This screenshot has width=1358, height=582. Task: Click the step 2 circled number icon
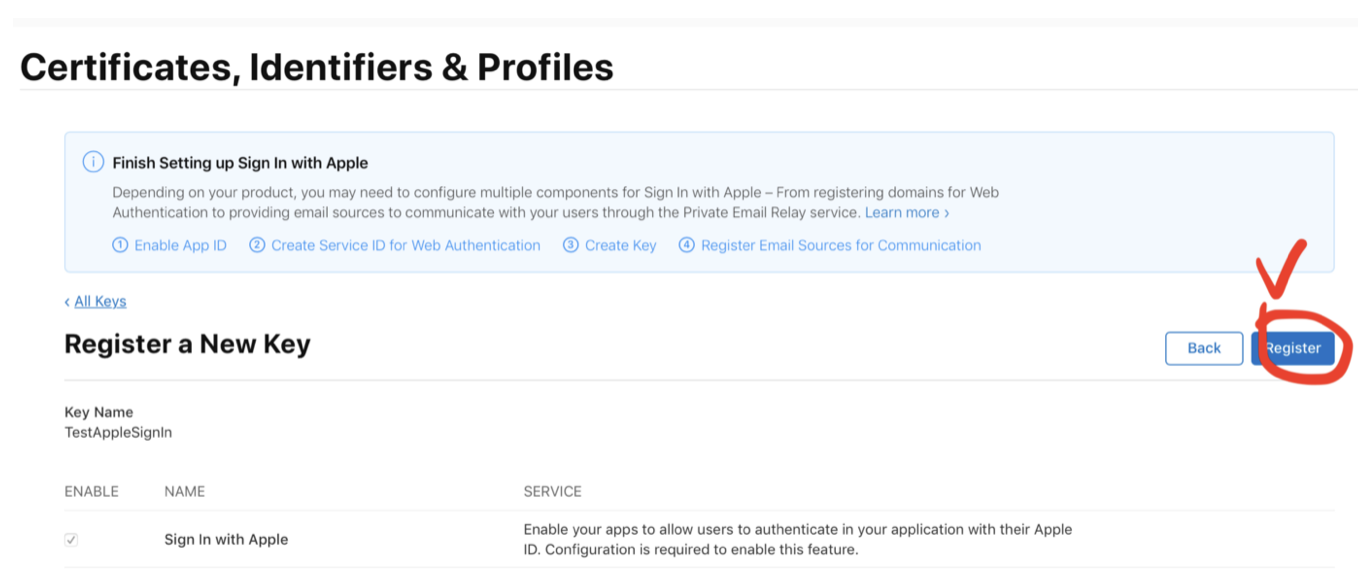[x=257, y=245]
